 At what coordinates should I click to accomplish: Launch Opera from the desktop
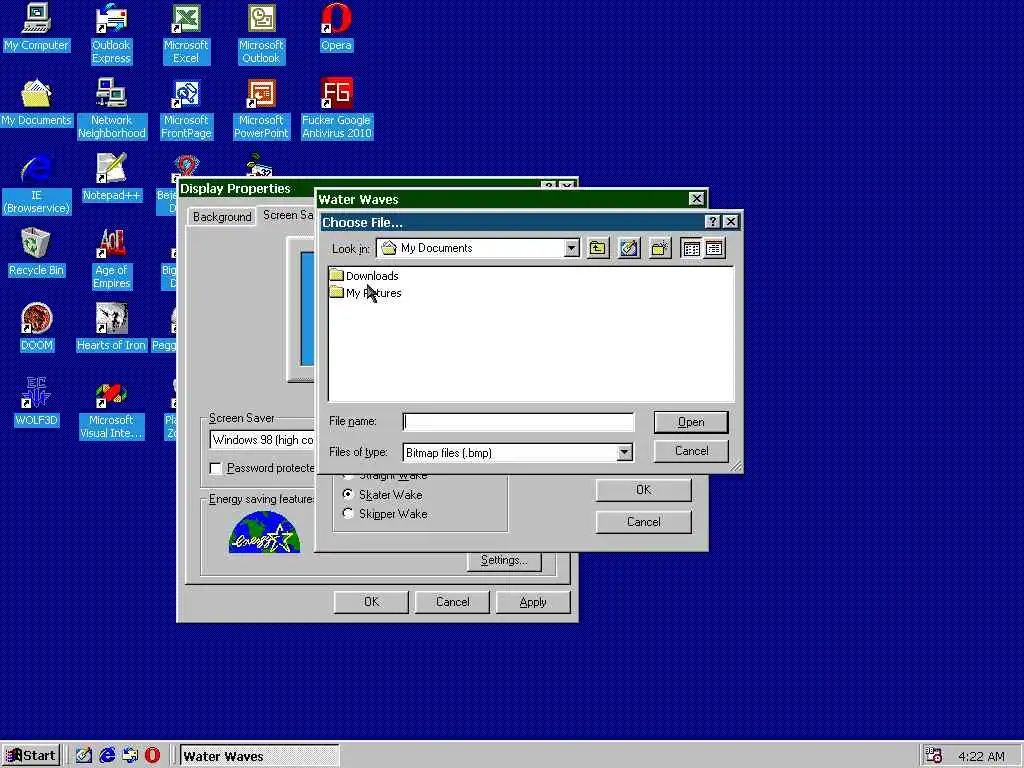[x=336, y=27]
